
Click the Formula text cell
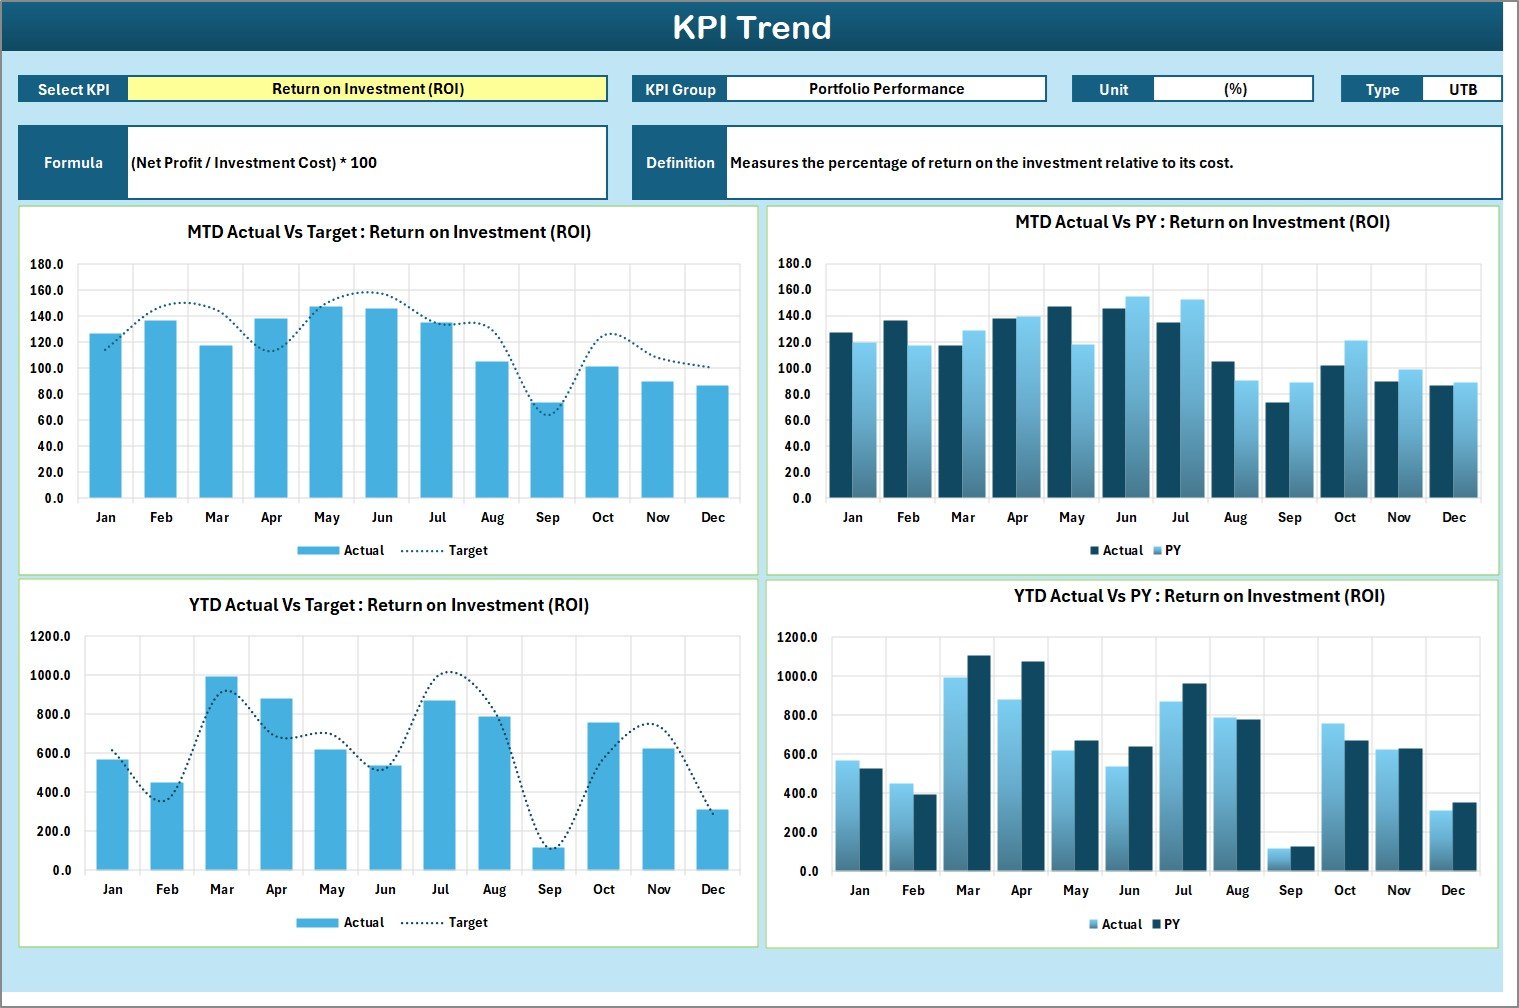point(366,163)
